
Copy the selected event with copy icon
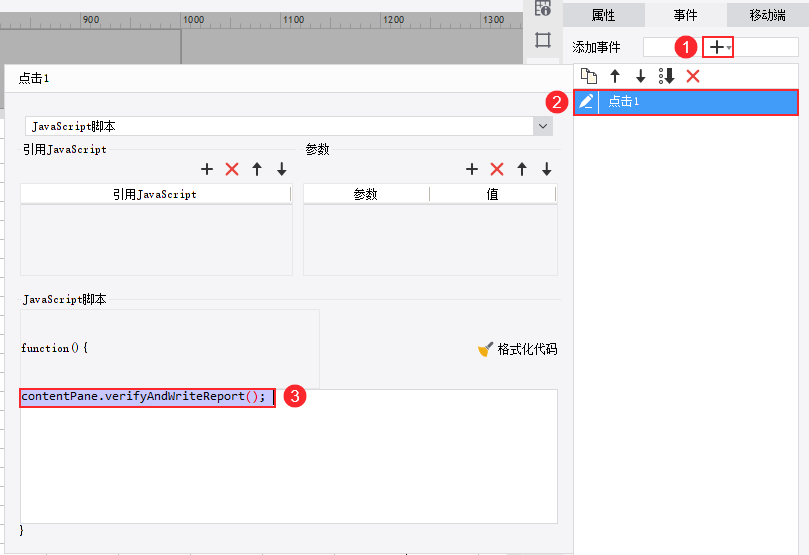coord(589,76)
